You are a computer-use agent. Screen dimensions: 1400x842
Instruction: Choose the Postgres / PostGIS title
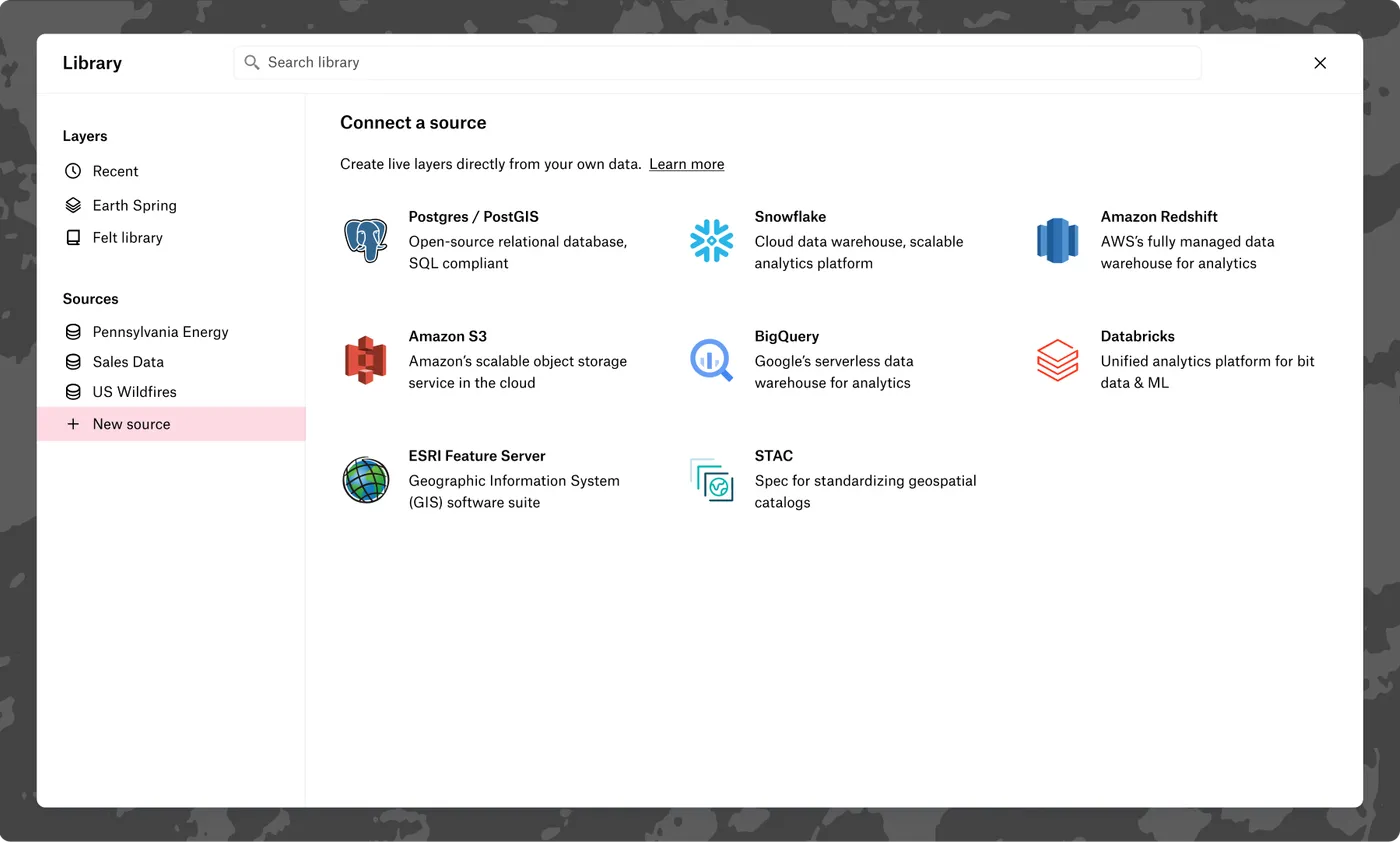pyautogui.click(x=473, y=216)
